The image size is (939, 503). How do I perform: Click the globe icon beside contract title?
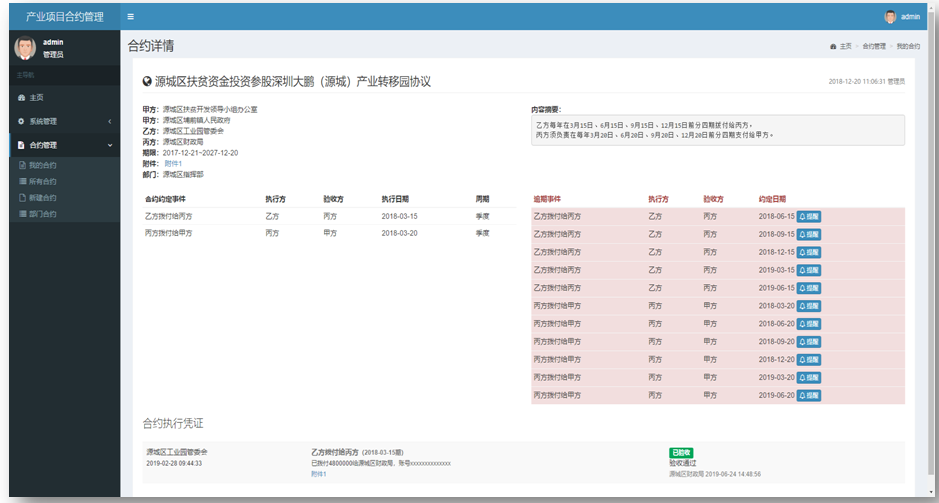147,81
